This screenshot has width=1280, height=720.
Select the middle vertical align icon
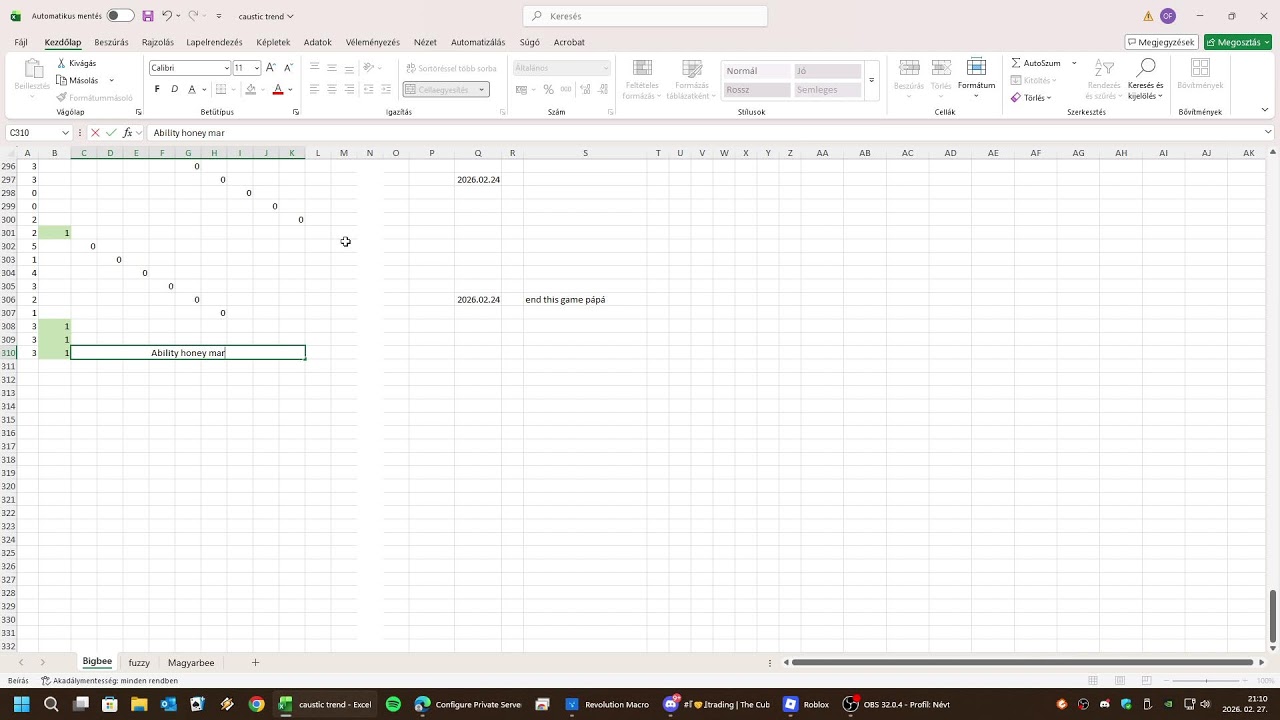coord(331,67)
